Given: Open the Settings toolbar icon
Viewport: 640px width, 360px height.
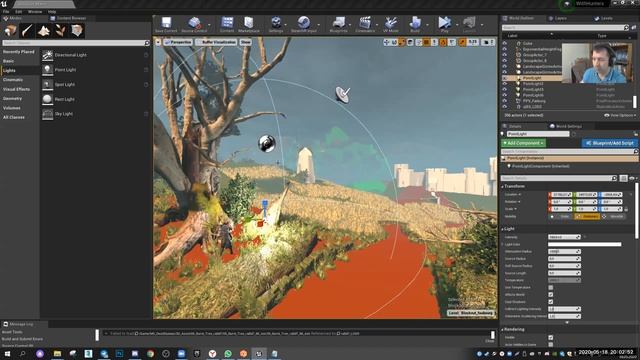Looking at the screenshot, I should coord(276,22).
